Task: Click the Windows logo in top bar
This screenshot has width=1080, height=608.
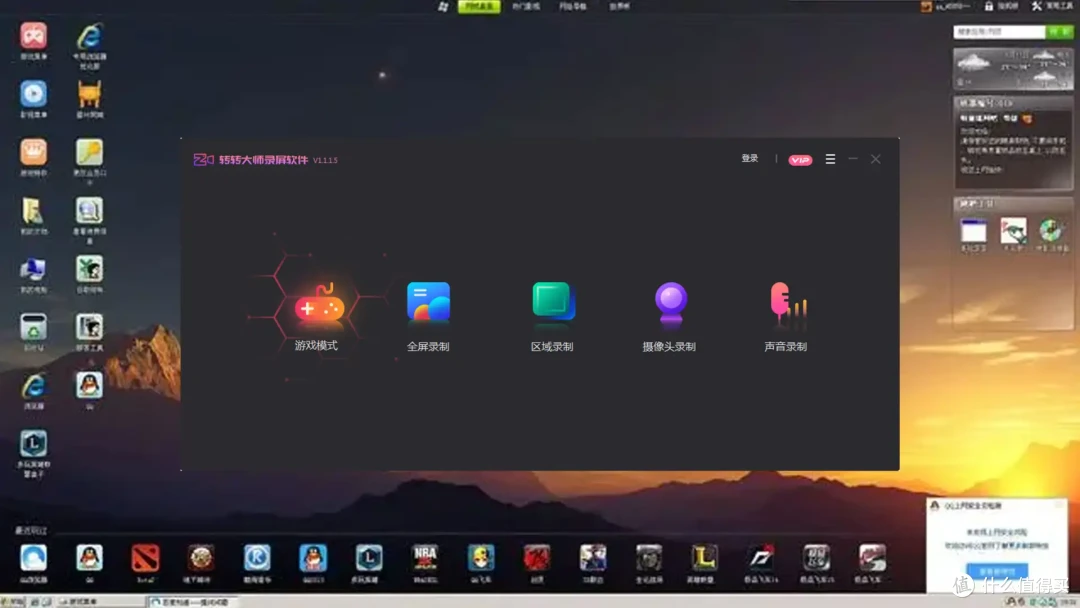Action: [x=443, y=6]
